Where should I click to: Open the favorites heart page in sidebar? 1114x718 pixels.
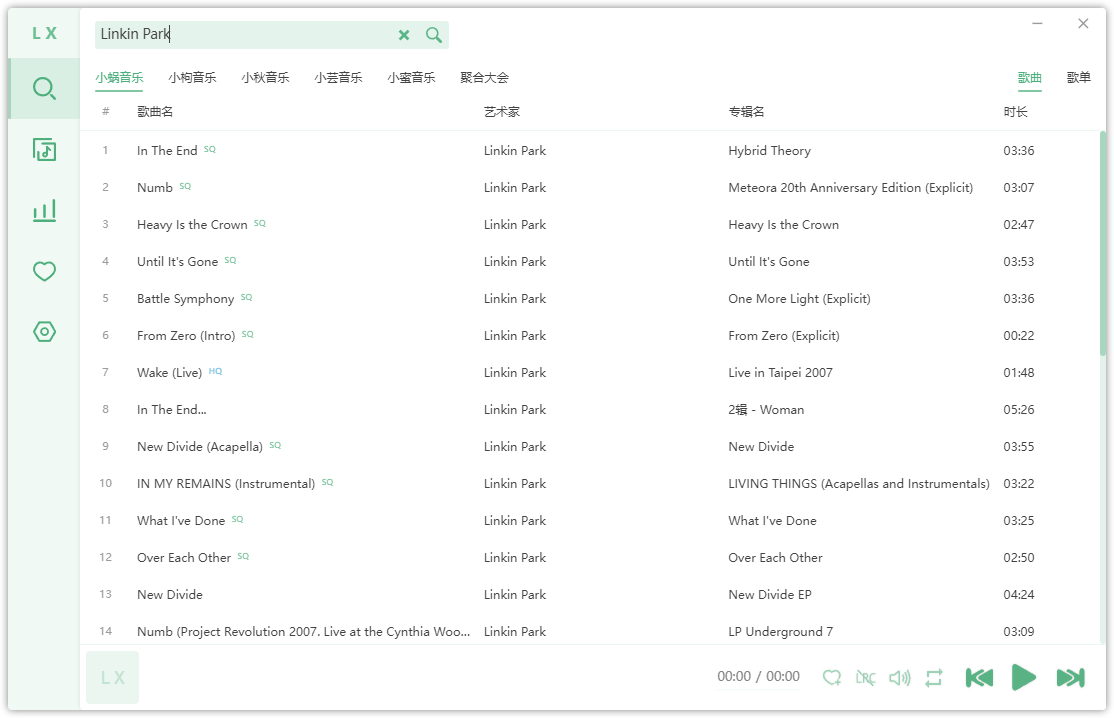[x=44, y=271]
